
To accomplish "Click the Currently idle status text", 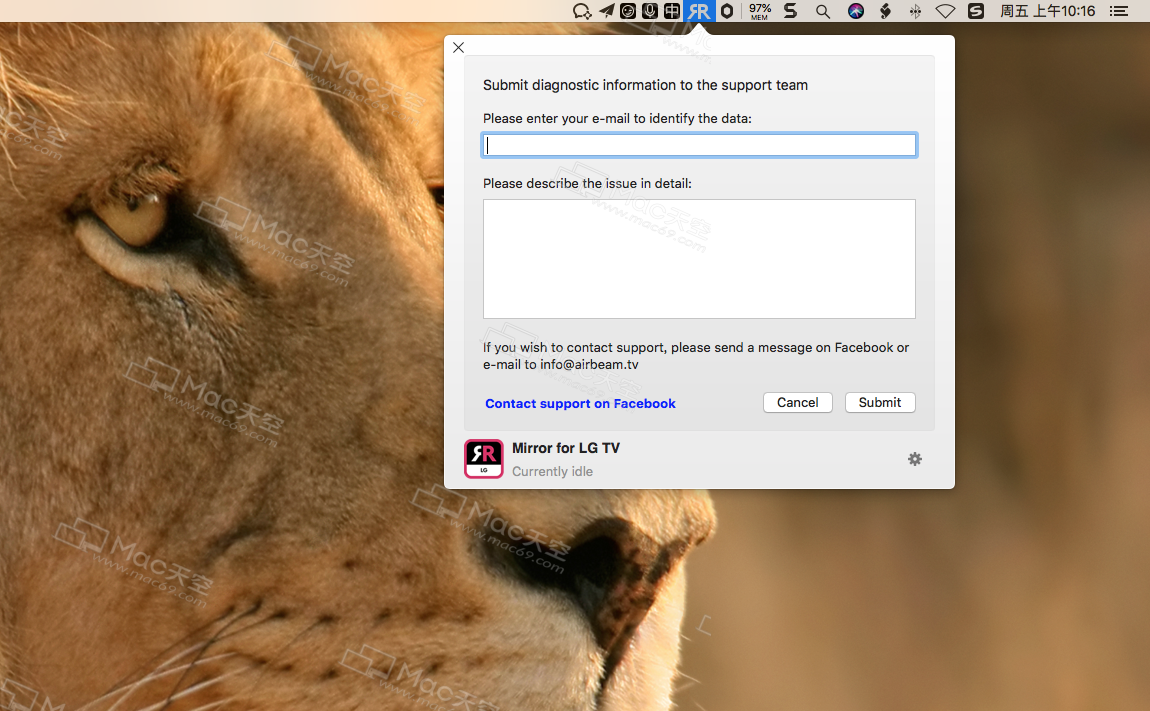I will coord(552,472).
